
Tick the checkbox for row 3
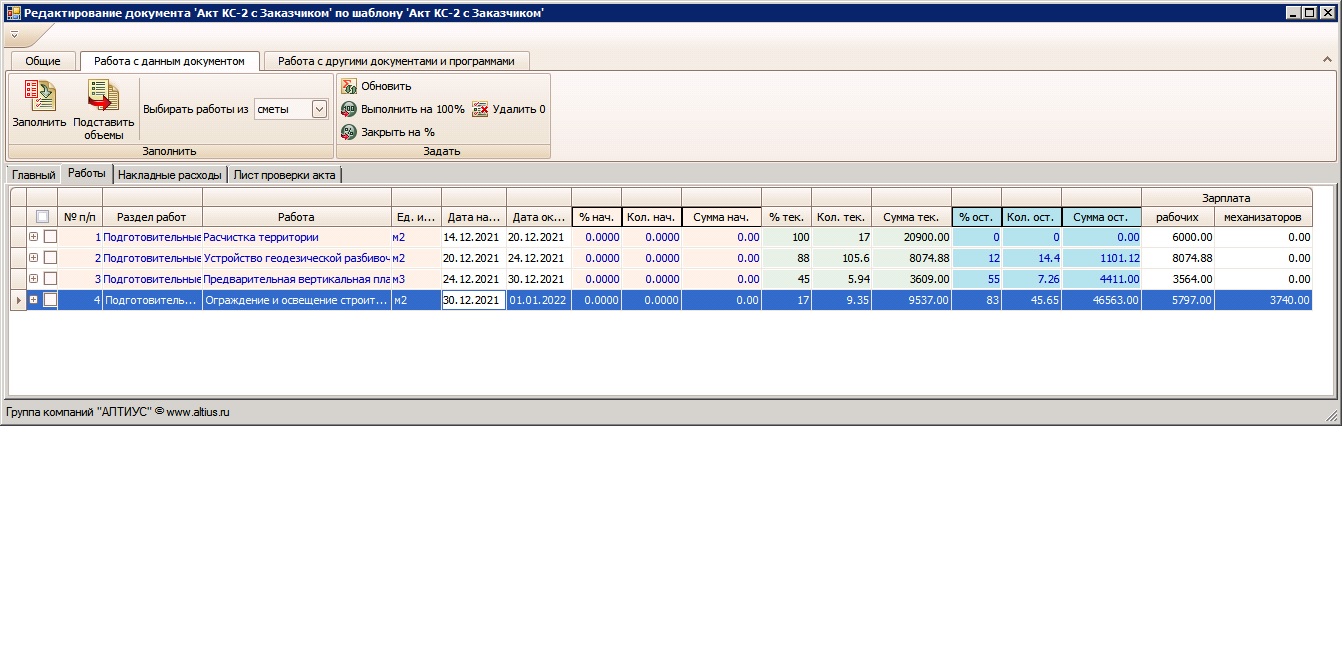coord(50,279)
